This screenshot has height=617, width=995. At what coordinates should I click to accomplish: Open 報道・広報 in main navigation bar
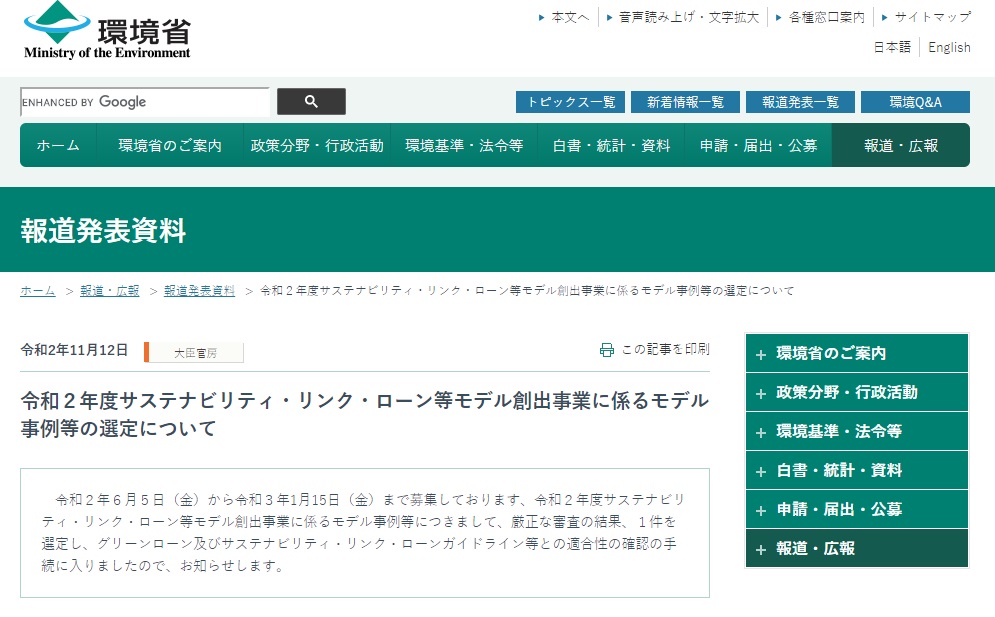[901, 146]
